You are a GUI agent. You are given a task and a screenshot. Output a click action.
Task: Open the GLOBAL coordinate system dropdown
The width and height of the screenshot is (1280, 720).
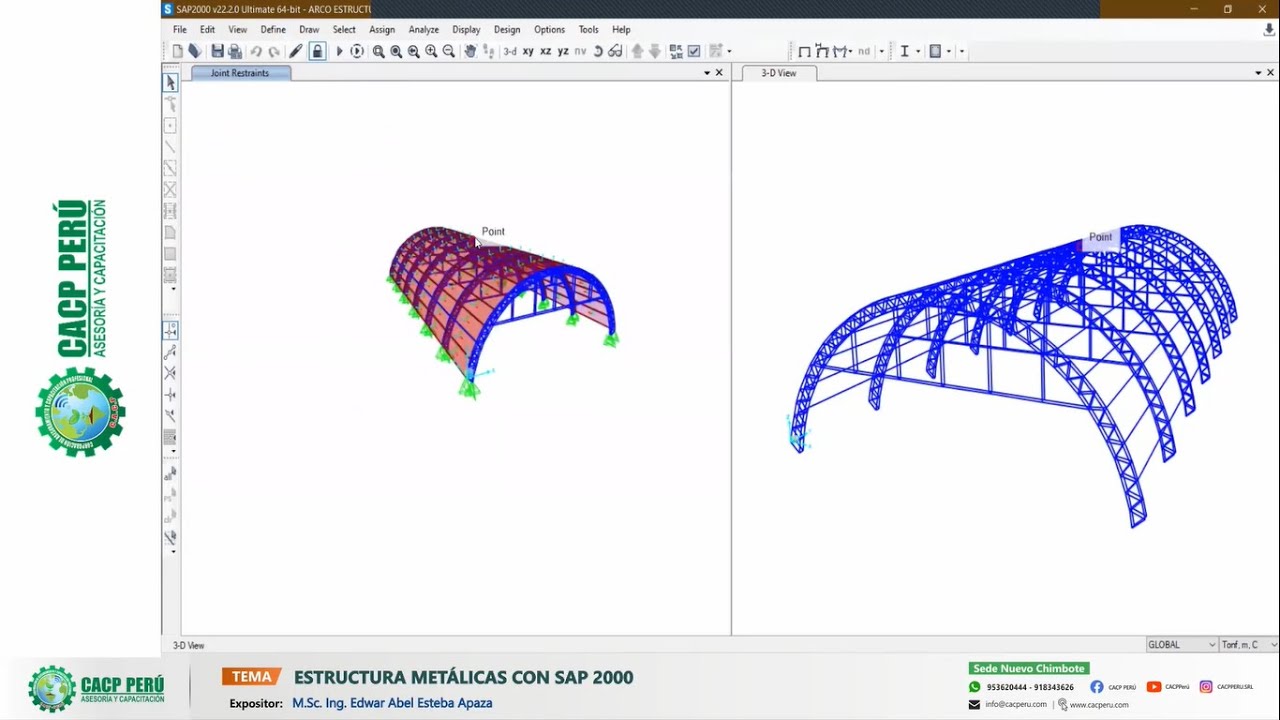tap(1181, 645)
